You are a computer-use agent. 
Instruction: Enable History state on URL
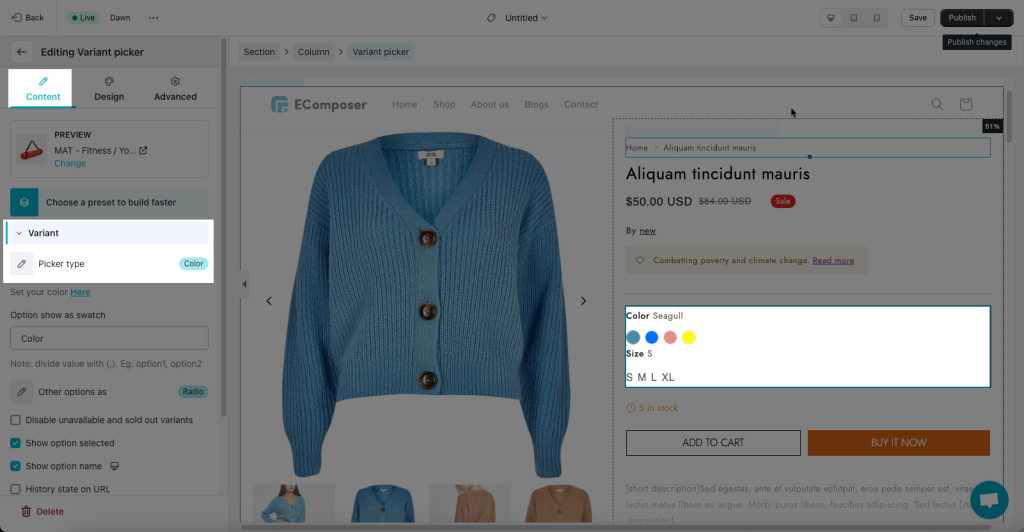(x=15, y=489)
